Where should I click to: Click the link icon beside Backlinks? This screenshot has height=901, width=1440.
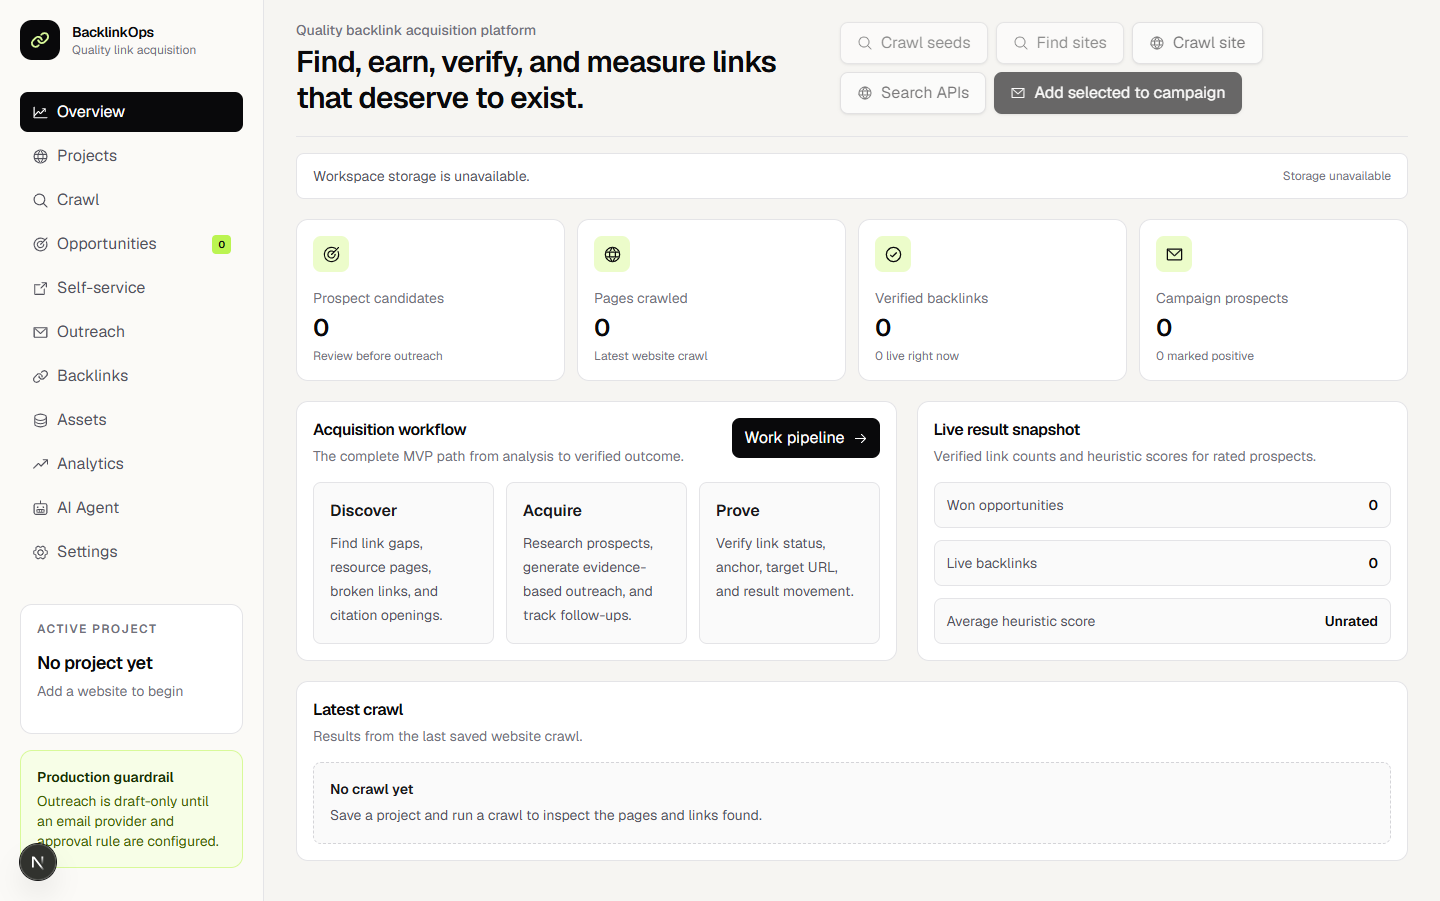click(x=40, y=376)
